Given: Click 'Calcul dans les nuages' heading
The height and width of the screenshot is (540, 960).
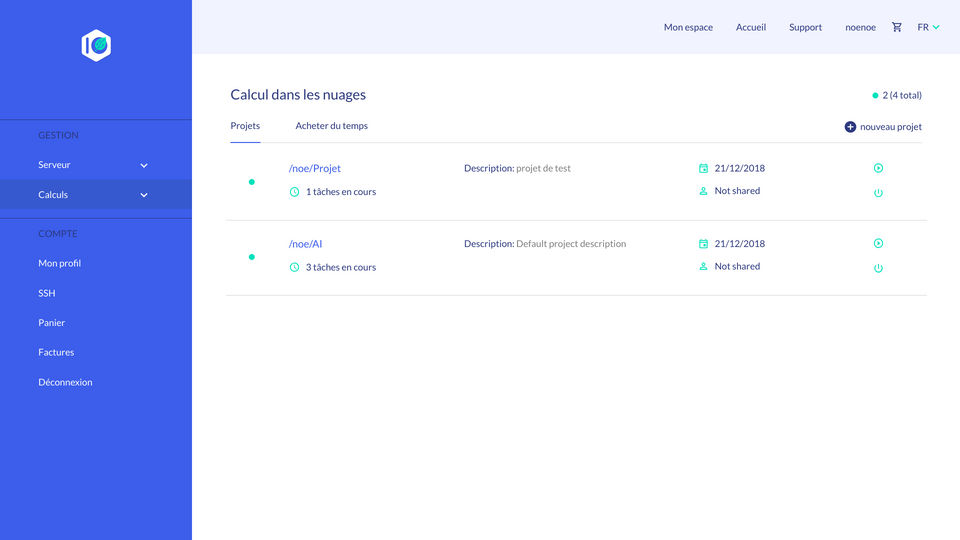Looking at the screenshot, I should [298, 94].
